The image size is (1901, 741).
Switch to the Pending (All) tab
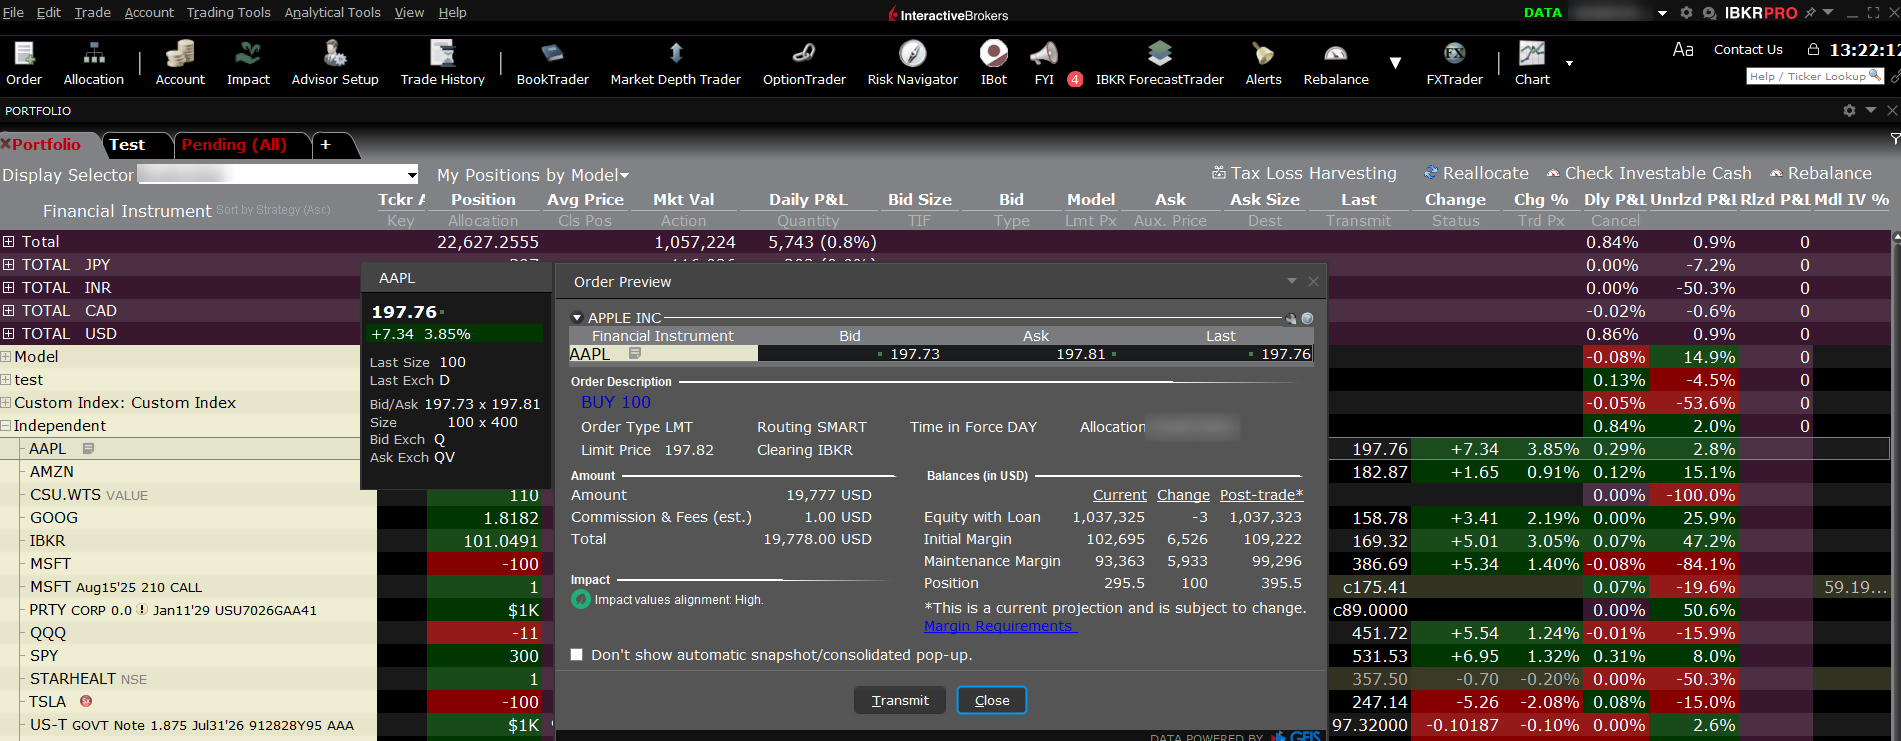[x=233, y=145]
